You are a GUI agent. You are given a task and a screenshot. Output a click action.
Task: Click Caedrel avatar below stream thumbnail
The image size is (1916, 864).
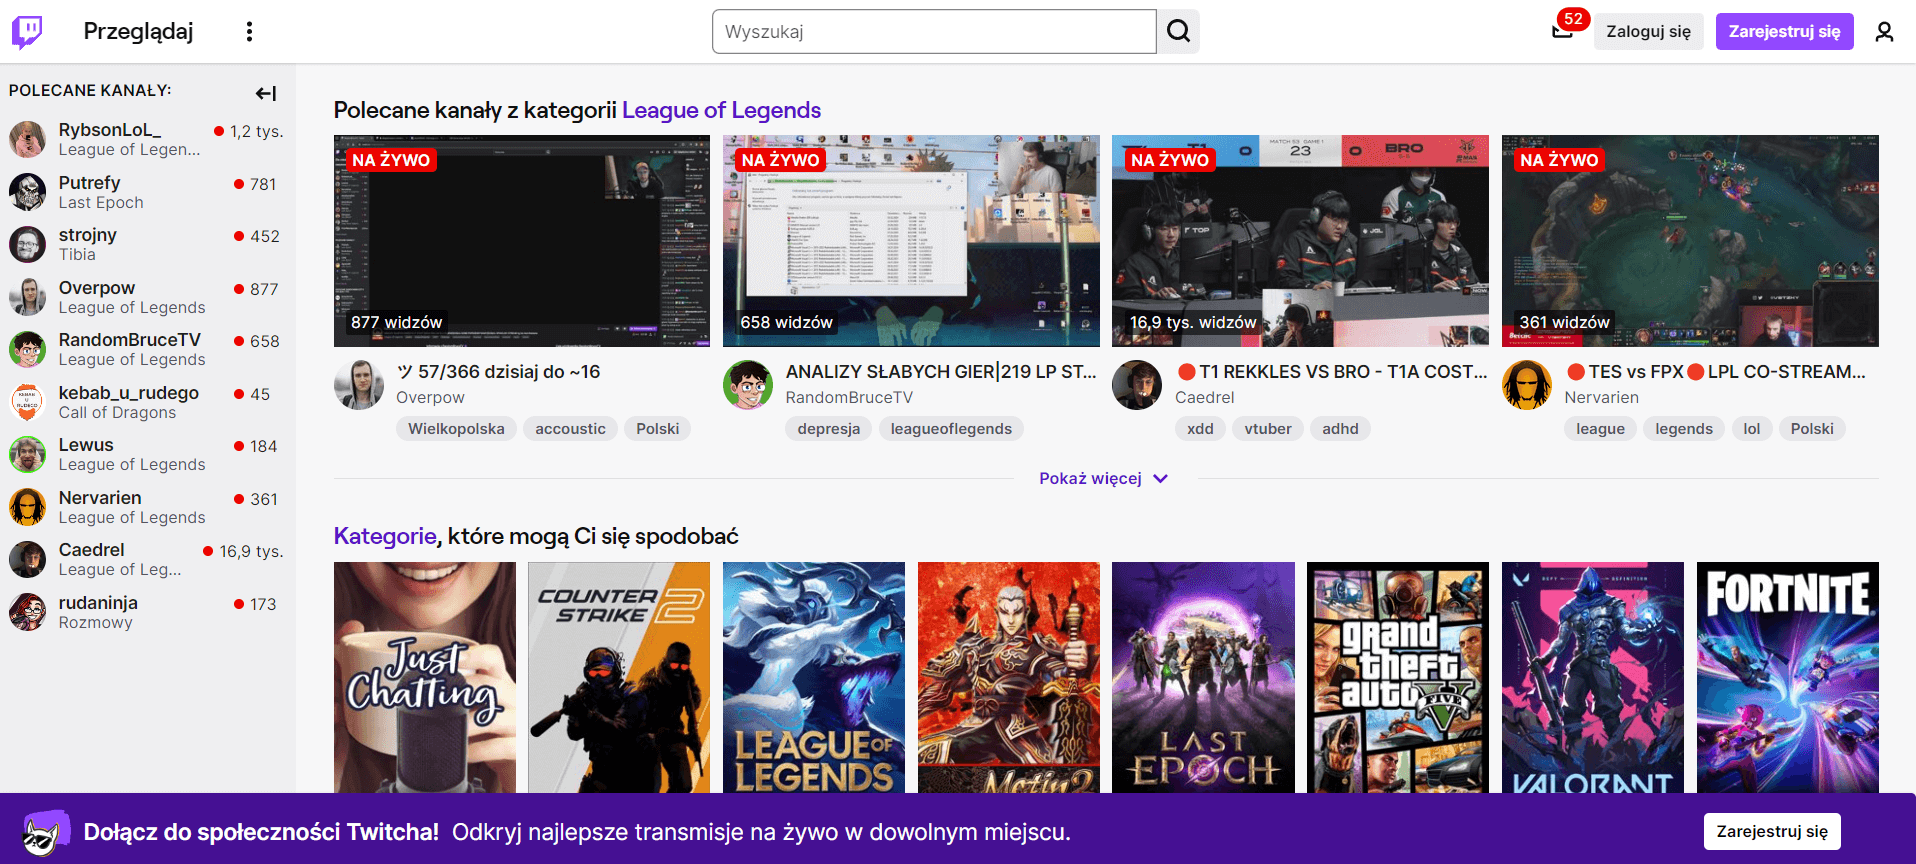click(1137, 385)
